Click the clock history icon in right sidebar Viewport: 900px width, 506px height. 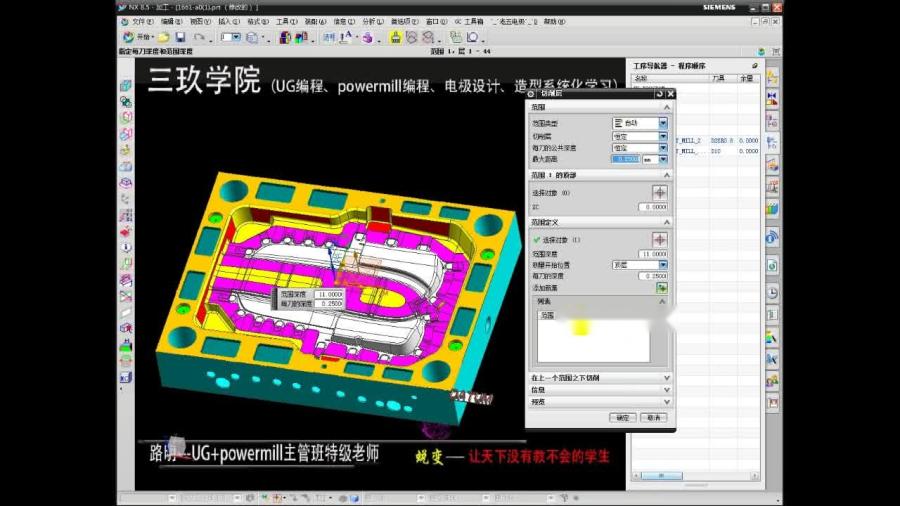click(x=772, y=293)
